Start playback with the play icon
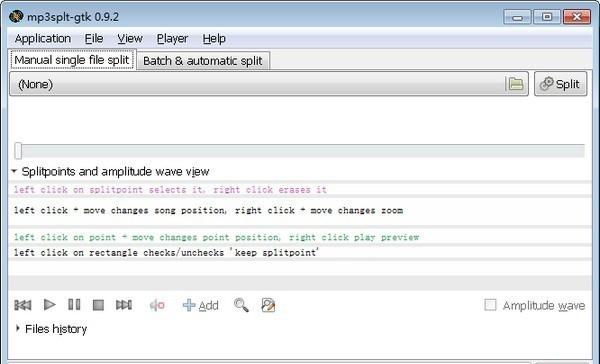600x364 pixels. coord(50,305)
